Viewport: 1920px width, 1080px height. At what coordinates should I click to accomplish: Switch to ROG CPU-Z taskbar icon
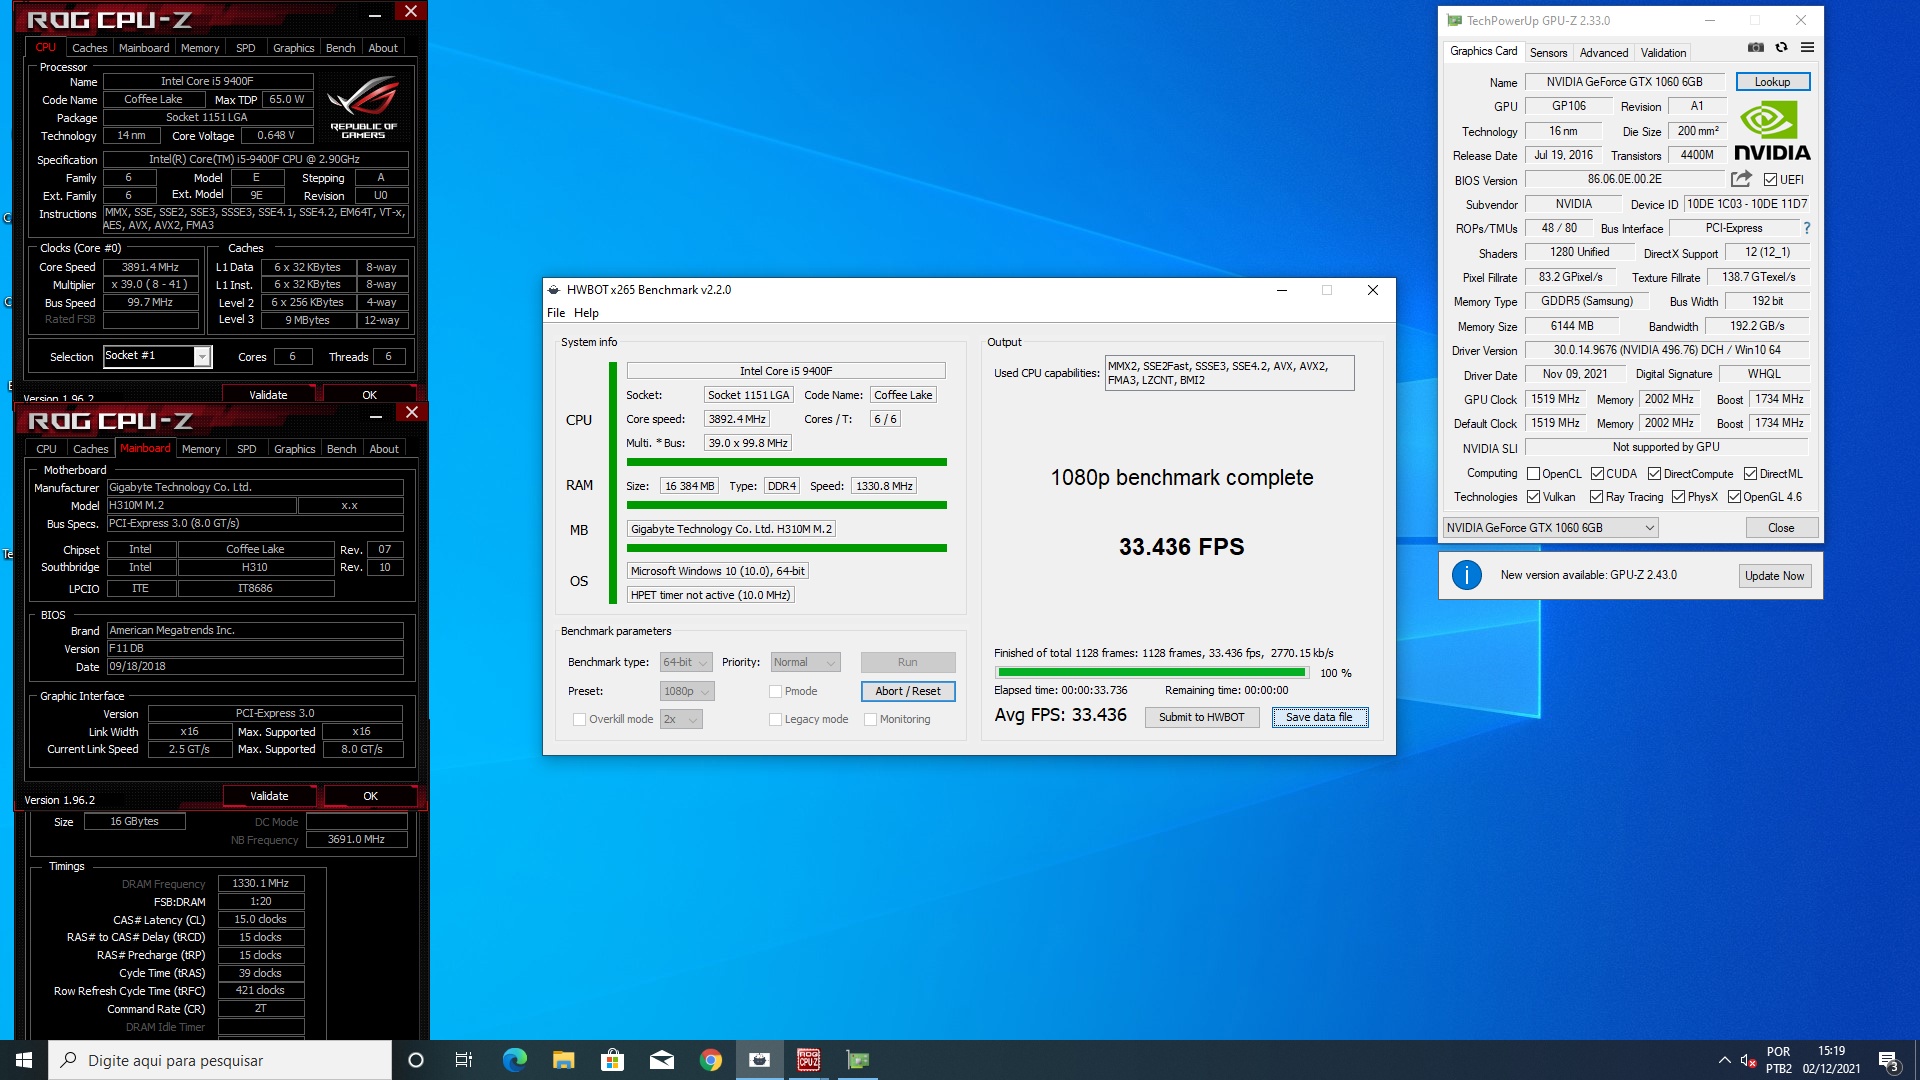[x=808, y=1060]
